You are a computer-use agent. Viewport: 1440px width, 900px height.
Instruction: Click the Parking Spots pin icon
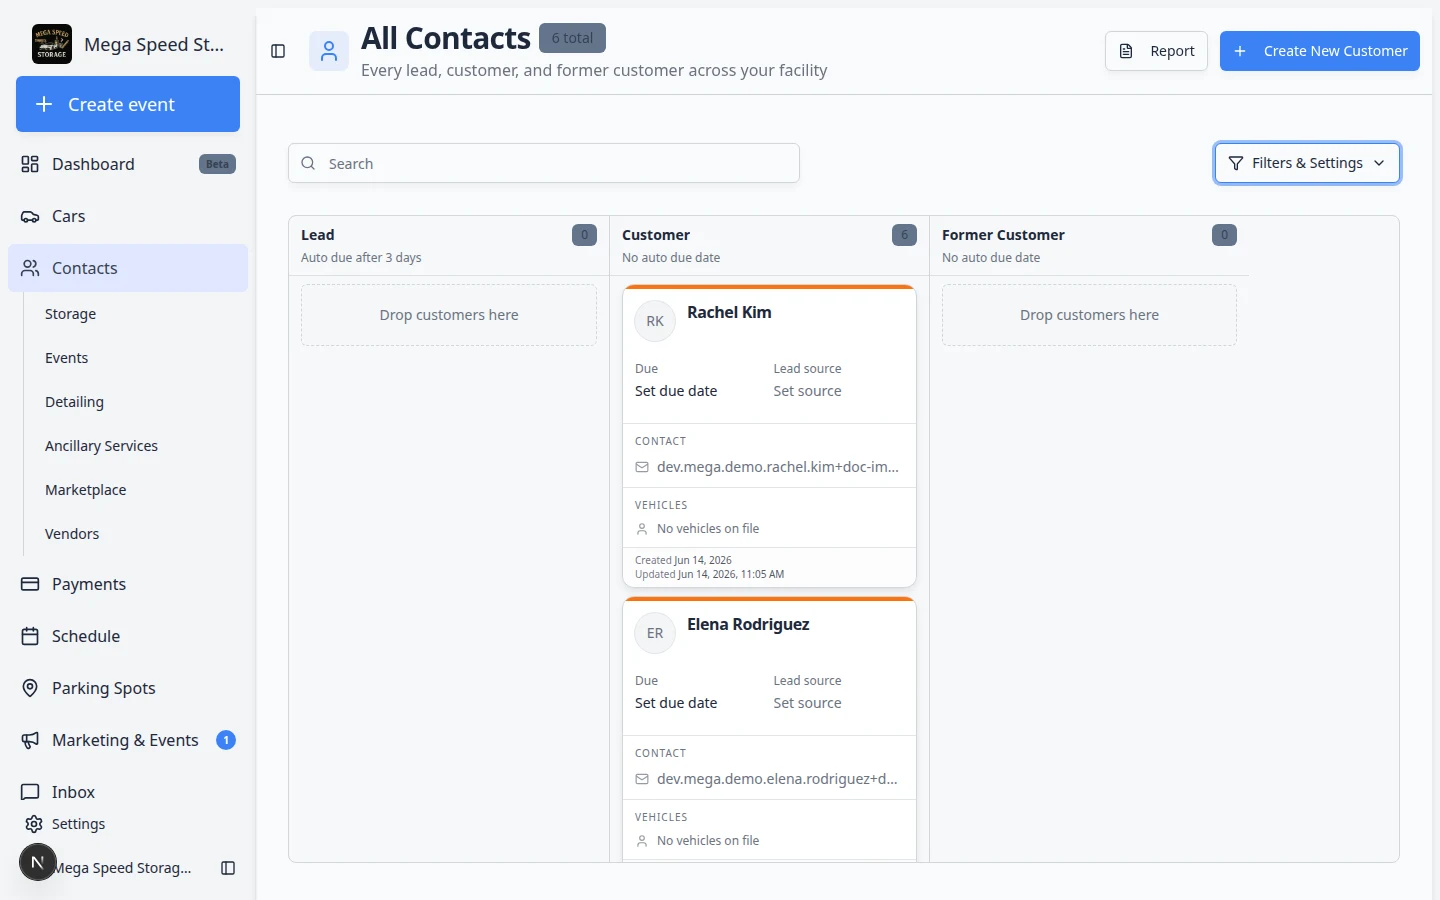click(30, 688)
